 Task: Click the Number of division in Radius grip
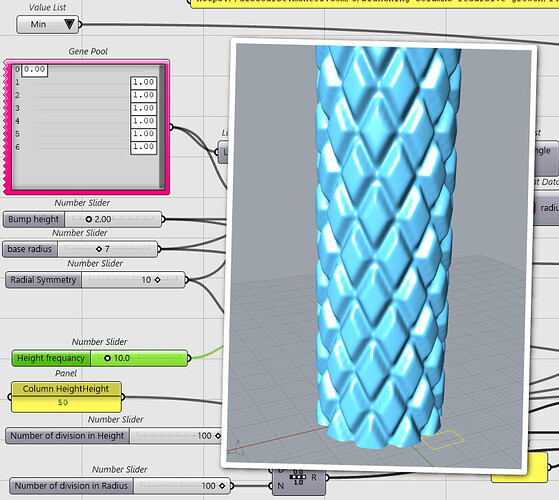pyautogui.click(x=222, y=486)
